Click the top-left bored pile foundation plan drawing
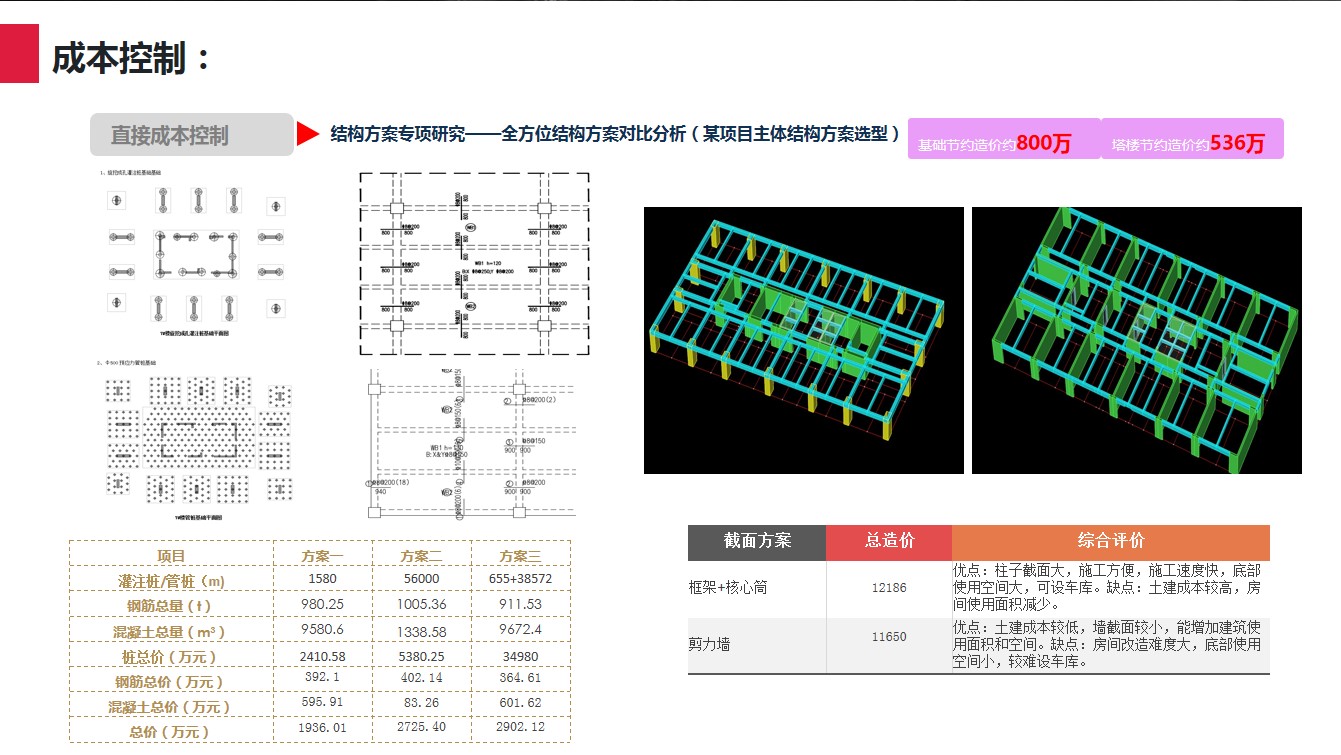The image size is (1341, 755). (x=195, y=255)
